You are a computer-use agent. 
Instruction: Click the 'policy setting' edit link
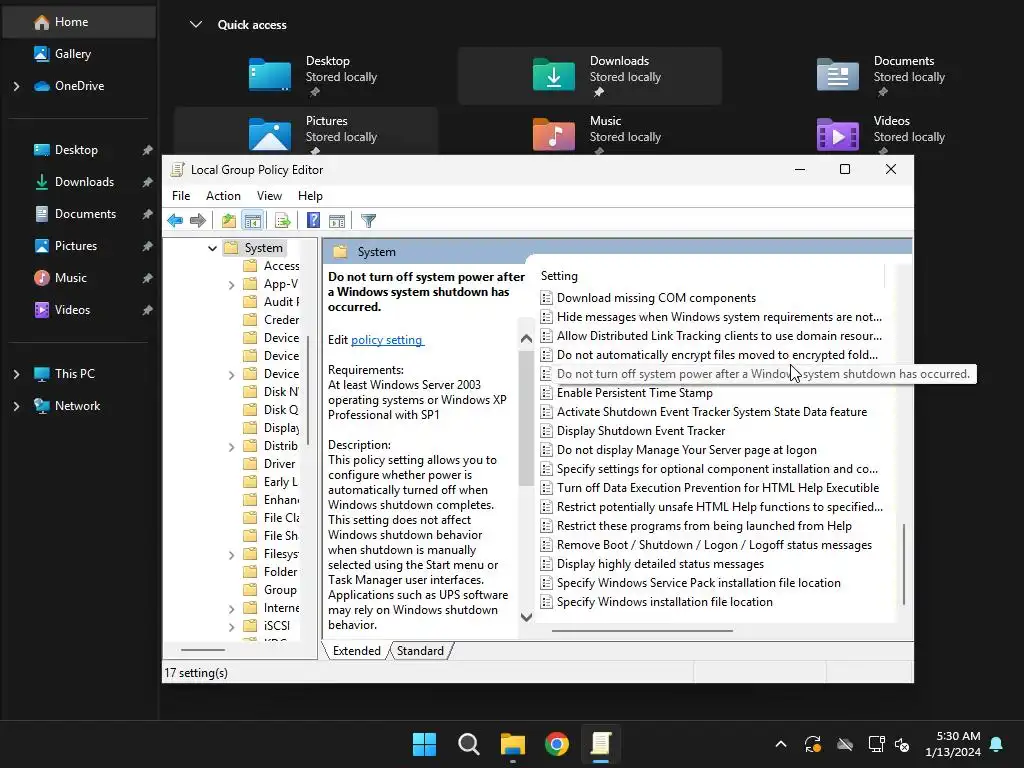pos(387,340)
